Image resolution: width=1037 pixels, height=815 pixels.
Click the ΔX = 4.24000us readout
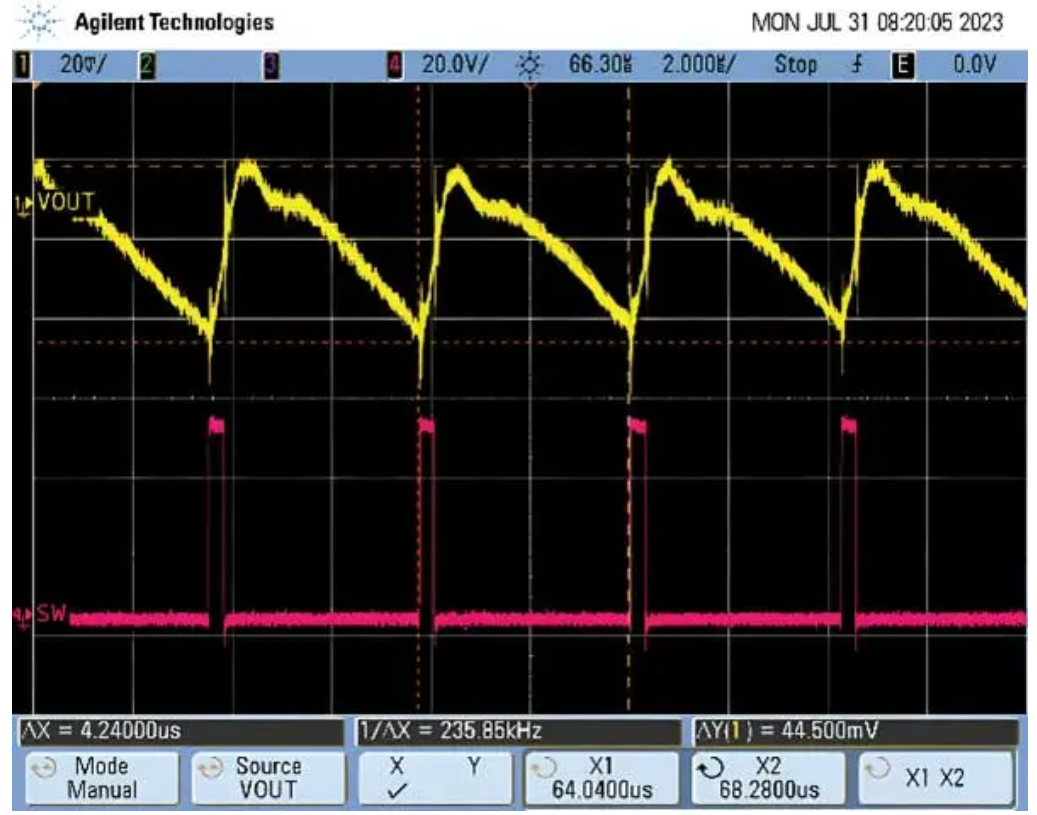181,731
